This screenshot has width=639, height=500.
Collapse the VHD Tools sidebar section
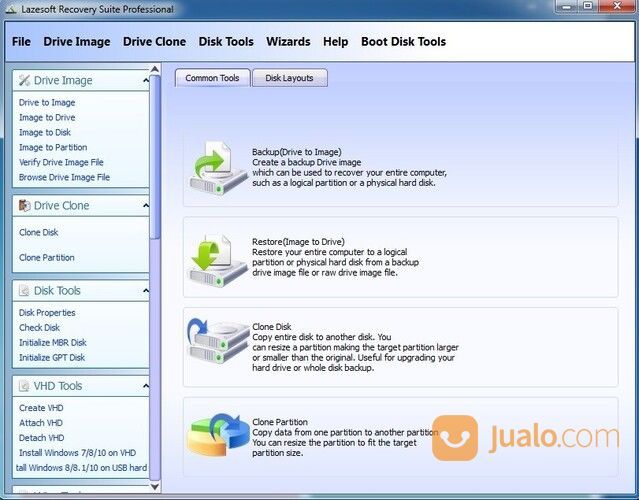tap(146, 386)
